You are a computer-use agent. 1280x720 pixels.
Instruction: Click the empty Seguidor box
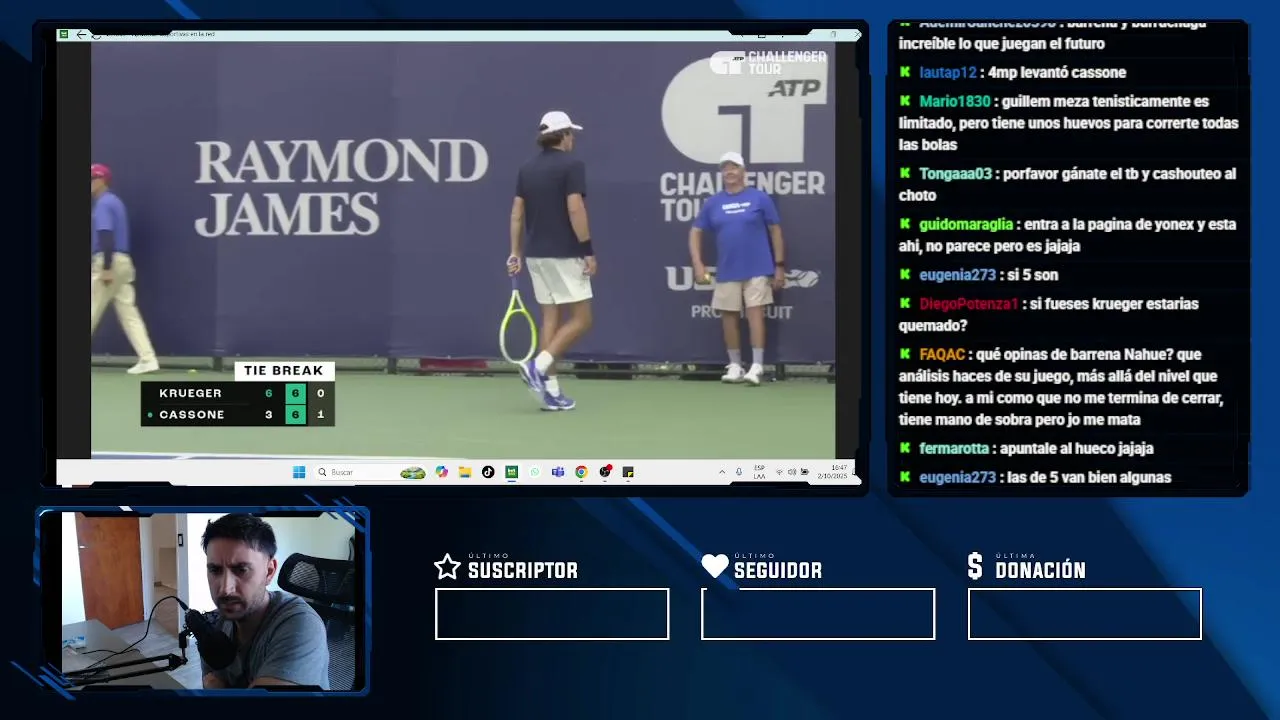point(818,614)
